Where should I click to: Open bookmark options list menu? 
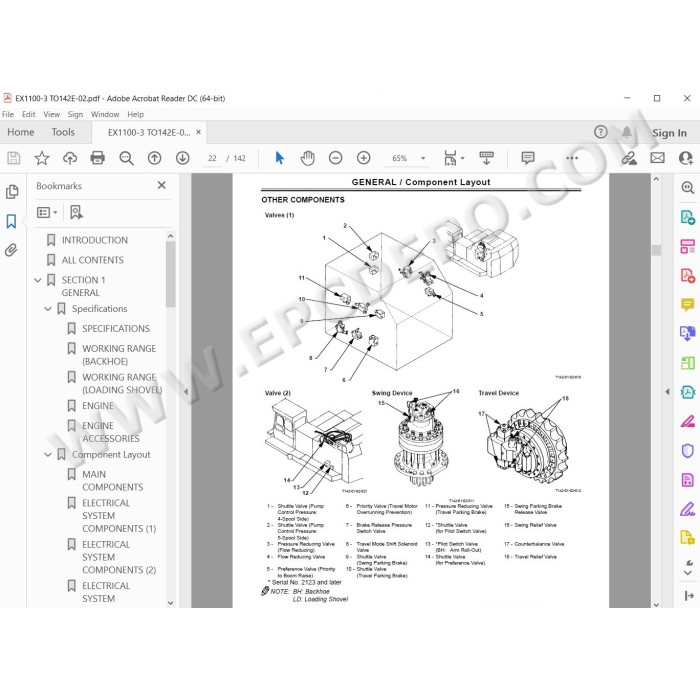(47, 212)
